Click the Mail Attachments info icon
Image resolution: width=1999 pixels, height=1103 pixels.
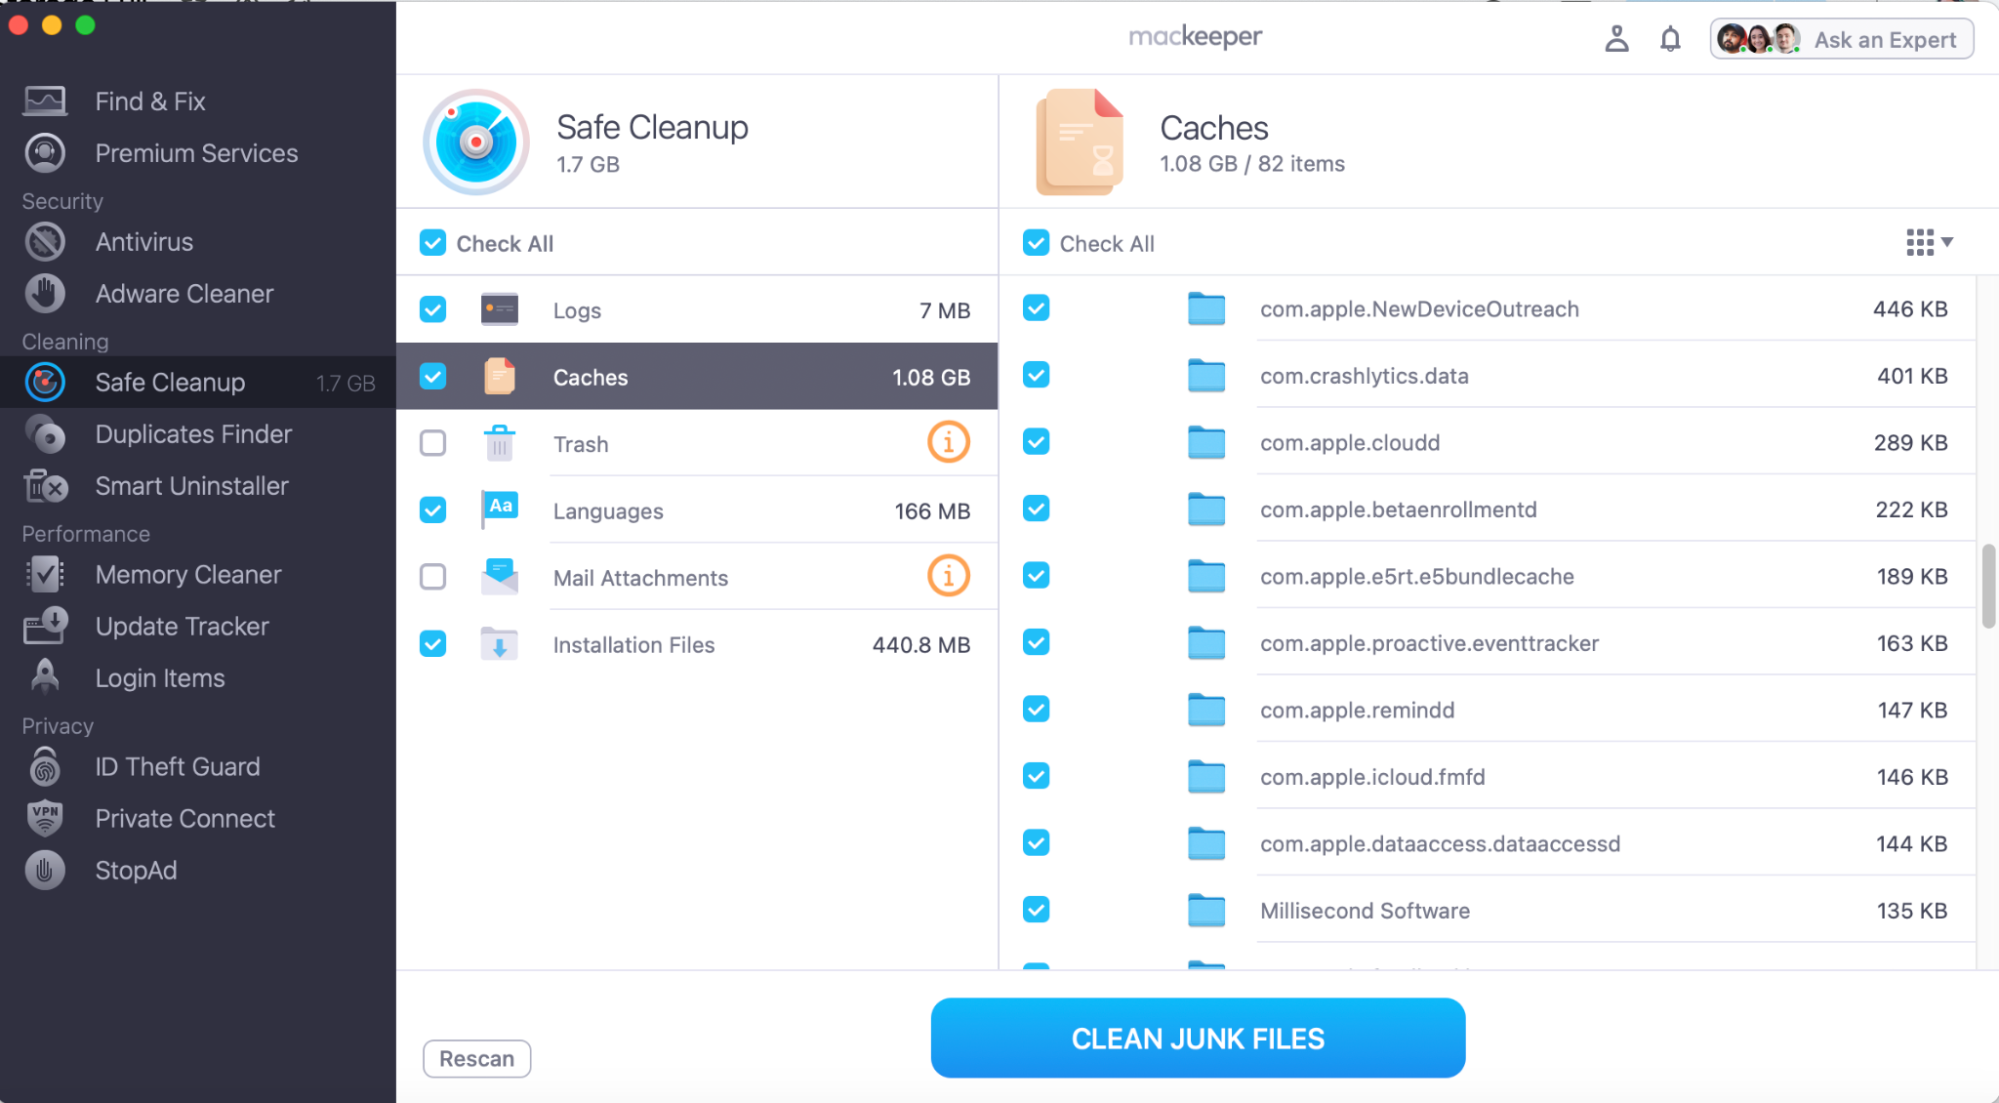[x=948, y=576]
